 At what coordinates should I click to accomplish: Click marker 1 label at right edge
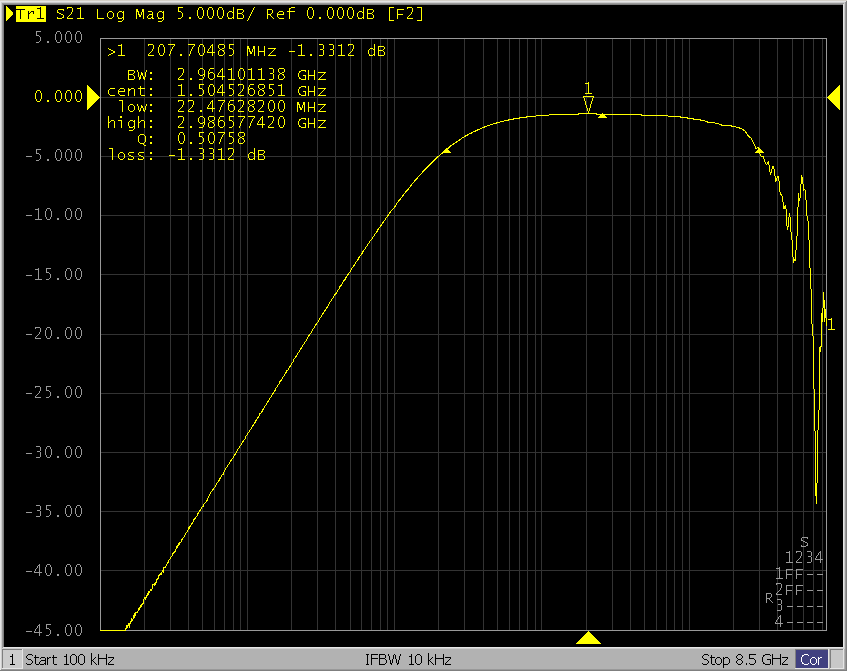830,324
